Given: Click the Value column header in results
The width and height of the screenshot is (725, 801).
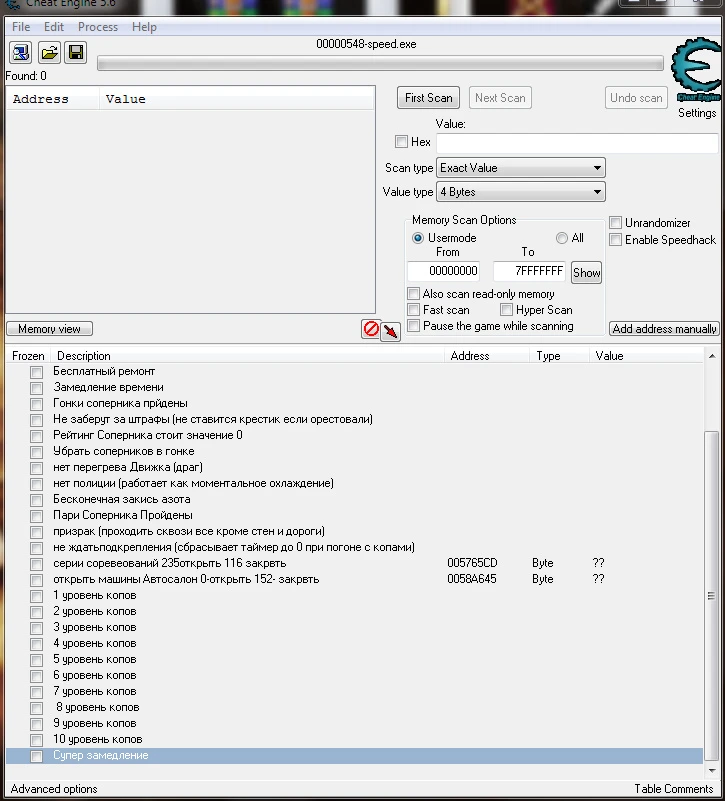Looking at the screenshot, I should (x=237, y=99).
